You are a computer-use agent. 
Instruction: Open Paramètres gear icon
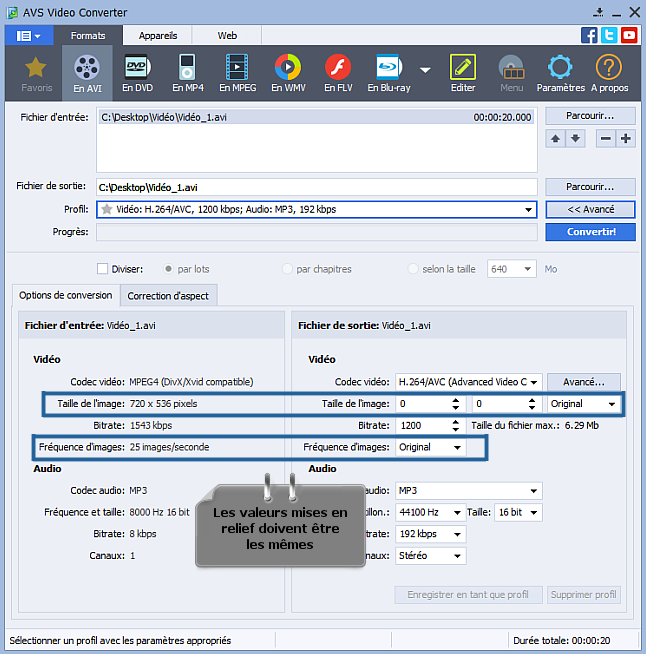pyautogui.click(x=560, y=73)
